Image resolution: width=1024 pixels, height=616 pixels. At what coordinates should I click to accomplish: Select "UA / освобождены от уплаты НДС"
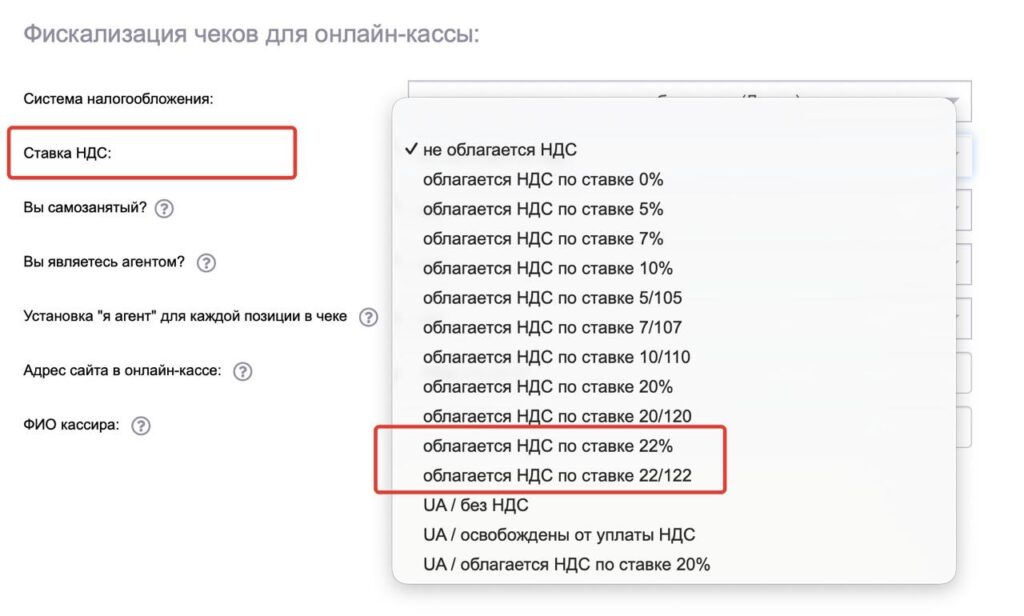point(558,535)
